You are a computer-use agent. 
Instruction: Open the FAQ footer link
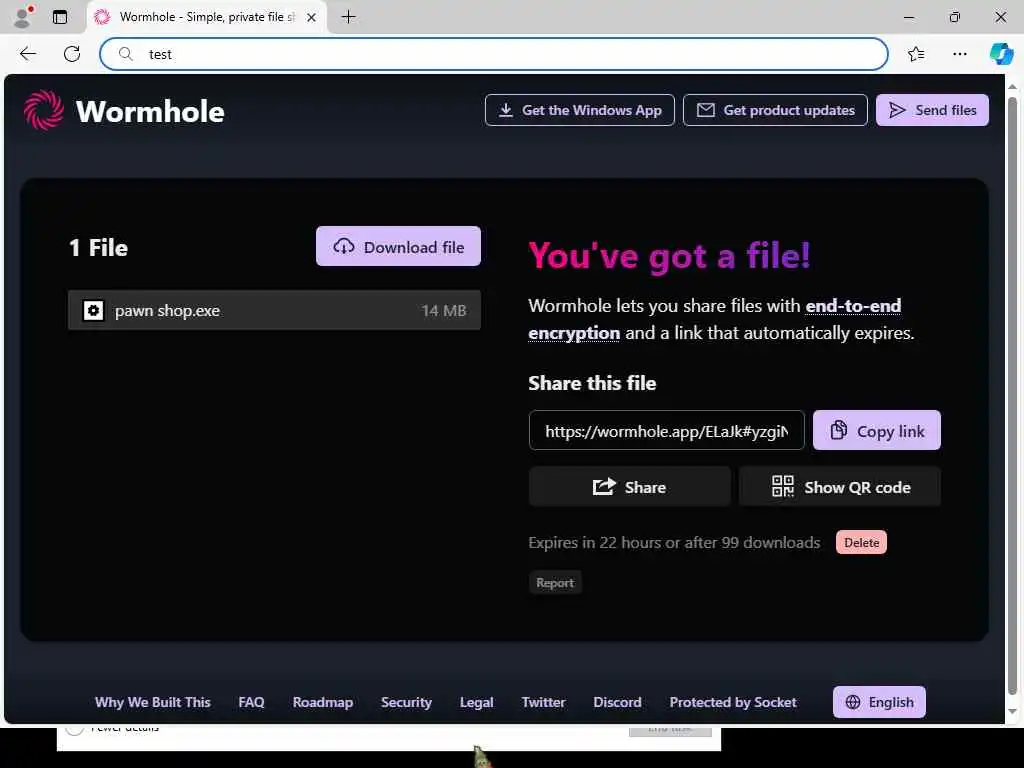pyautogui.click(x=251, y=702)
